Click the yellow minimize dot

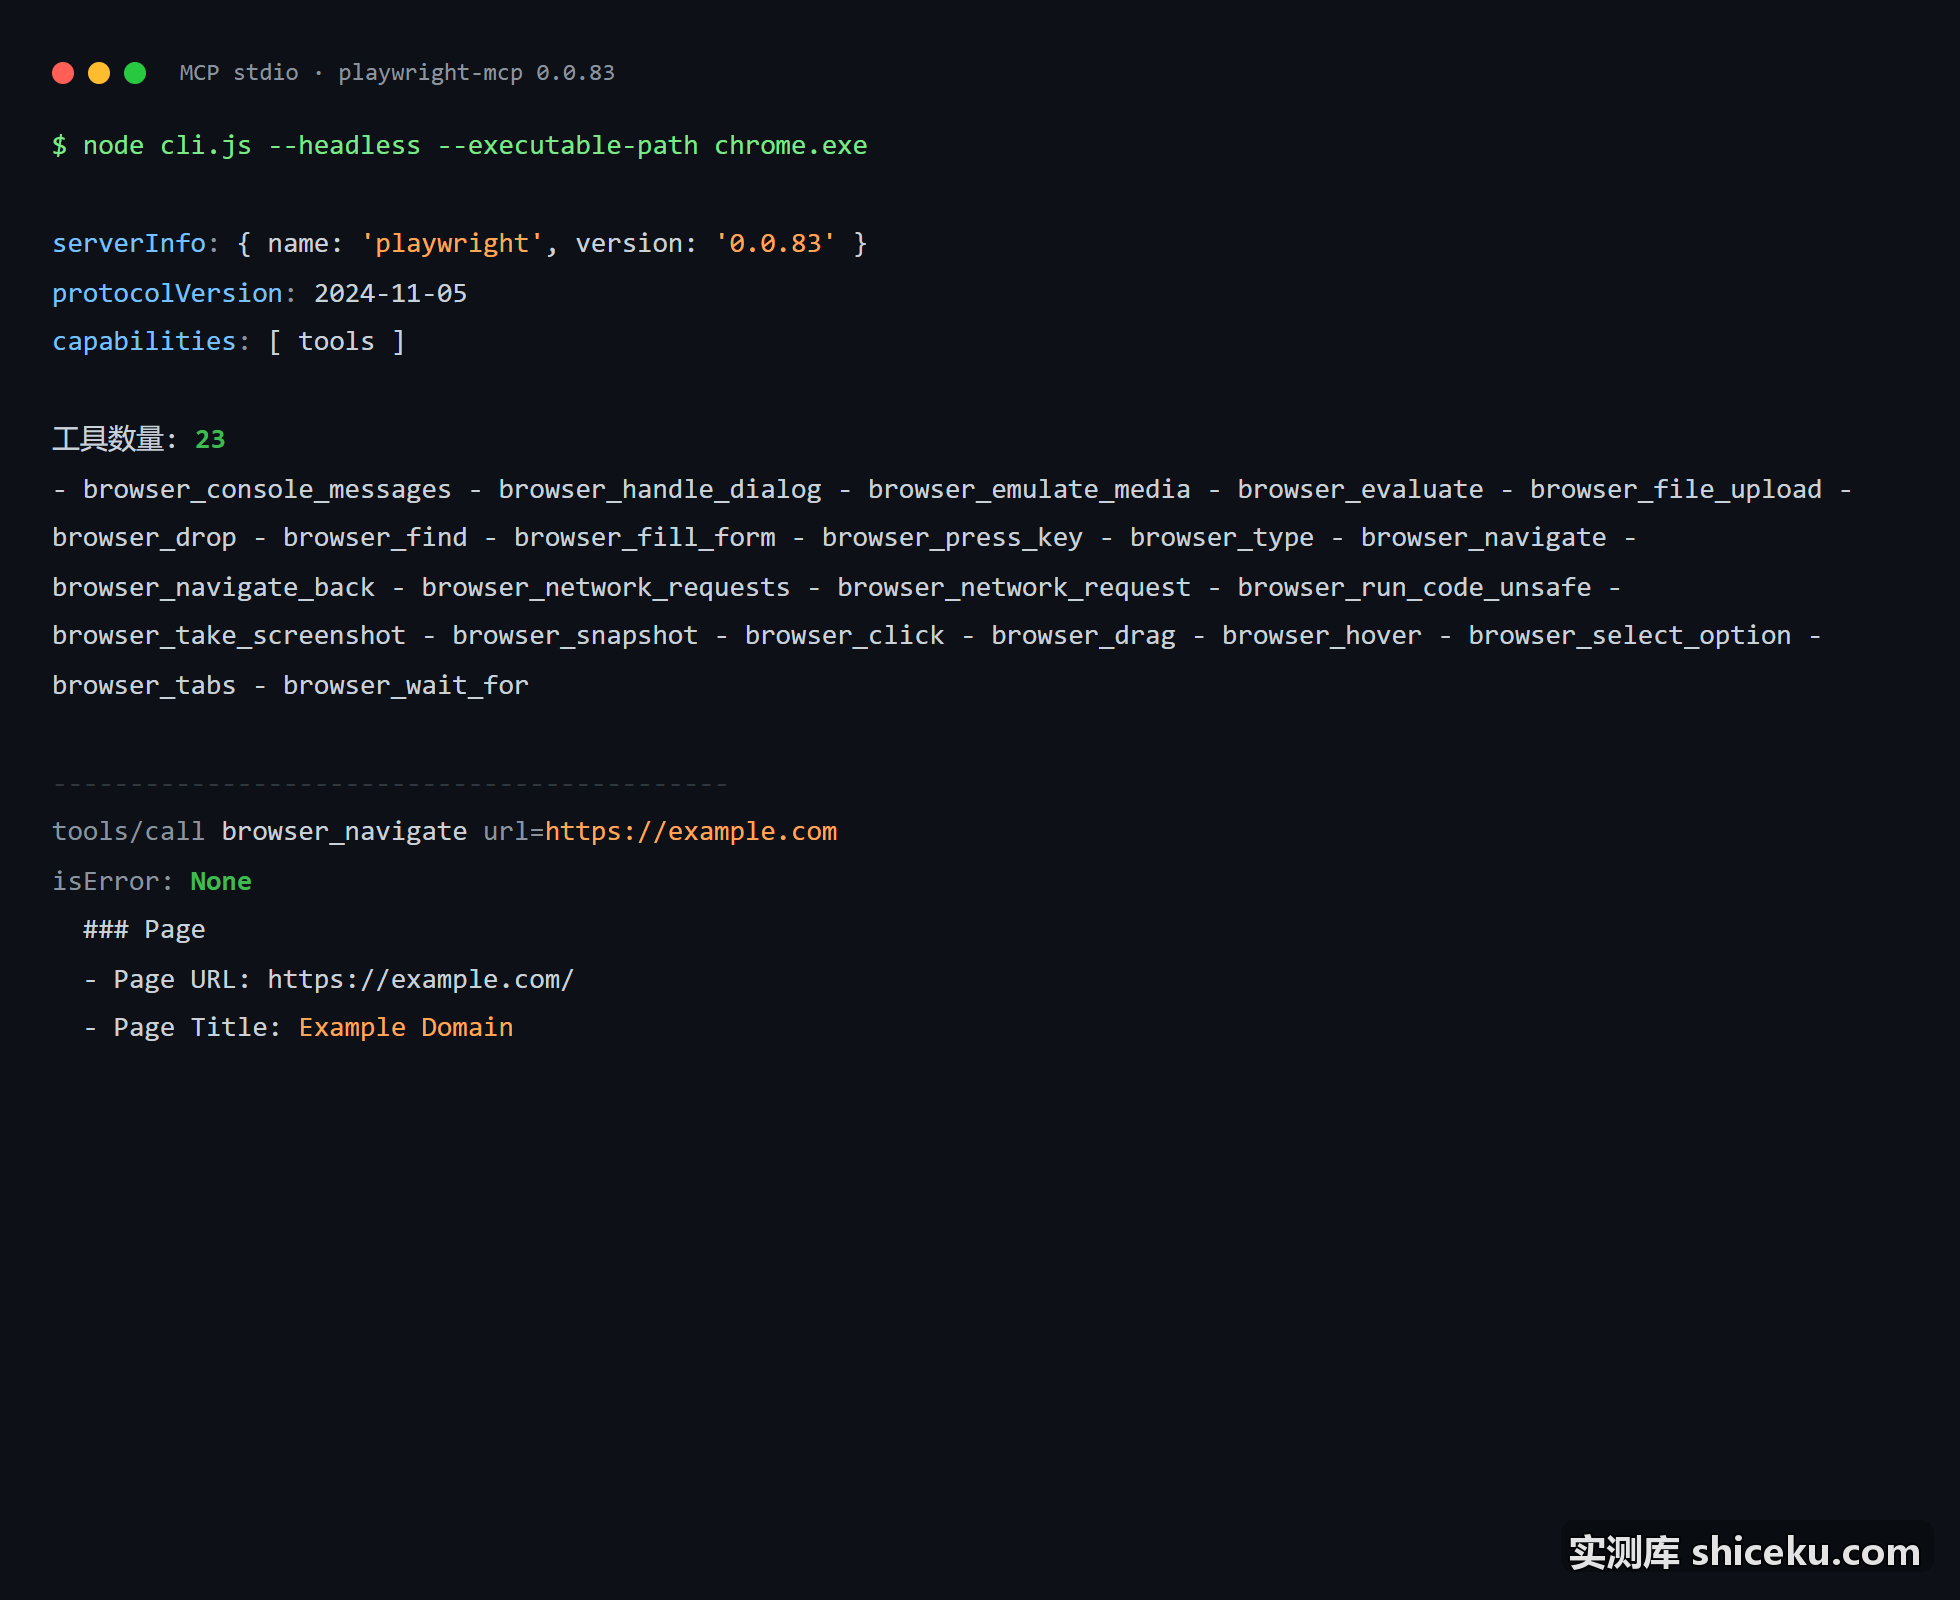click(x=99, y=73)
